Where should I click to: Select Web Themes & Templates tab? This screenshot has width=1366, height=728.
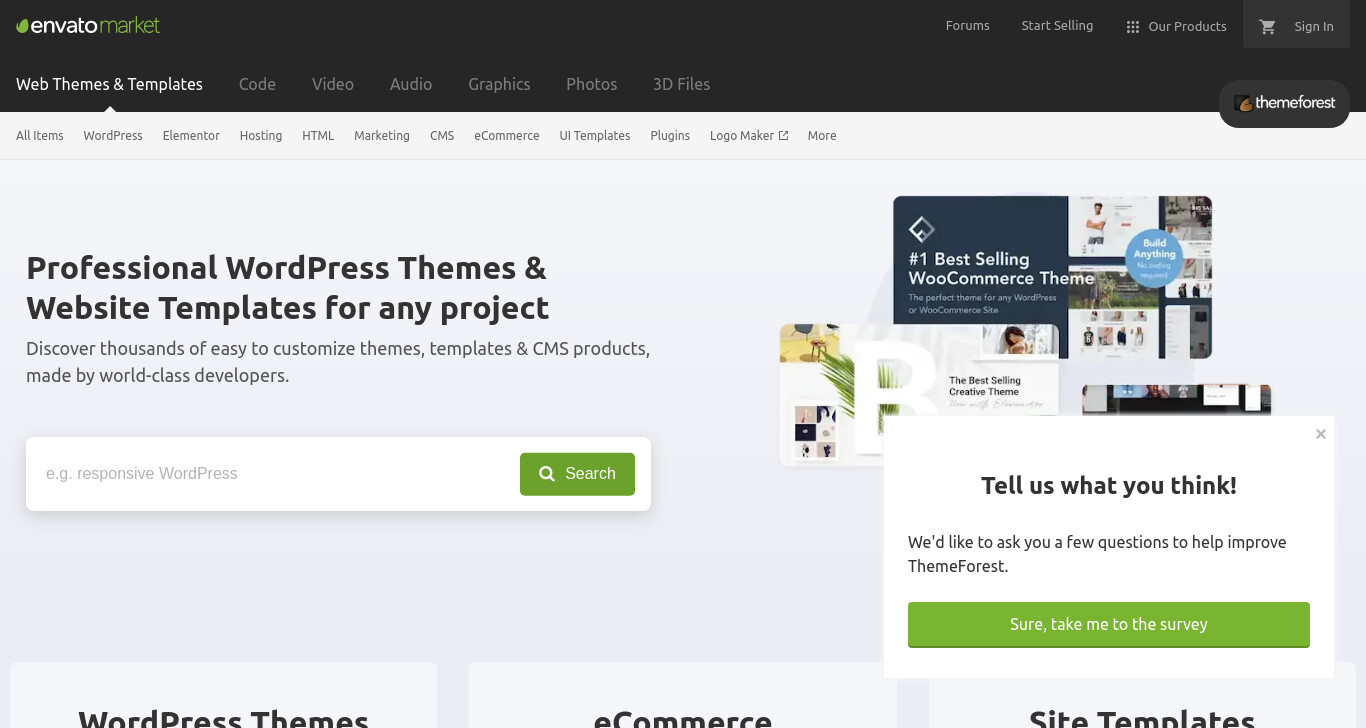[109, 84]
